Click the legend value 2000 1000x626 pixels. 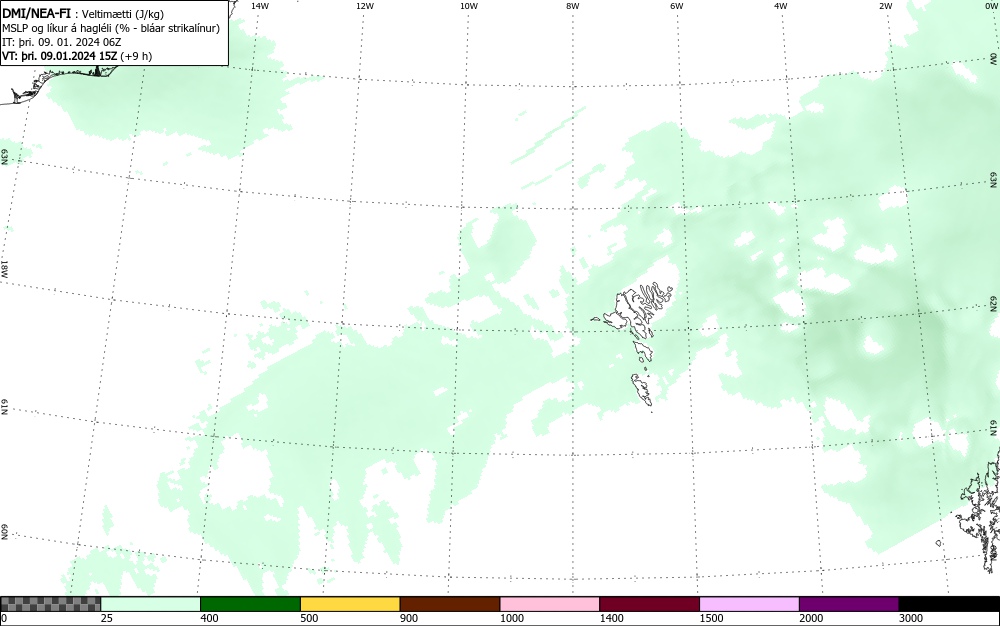(811, 618)
